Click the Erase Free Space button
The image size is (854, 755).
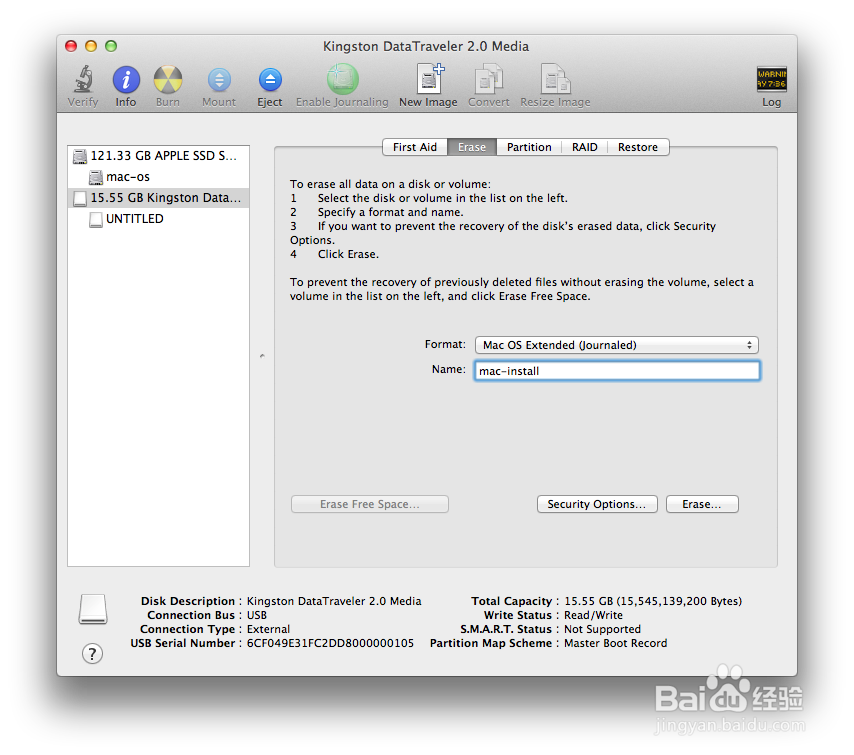click(x=370, y=504)
